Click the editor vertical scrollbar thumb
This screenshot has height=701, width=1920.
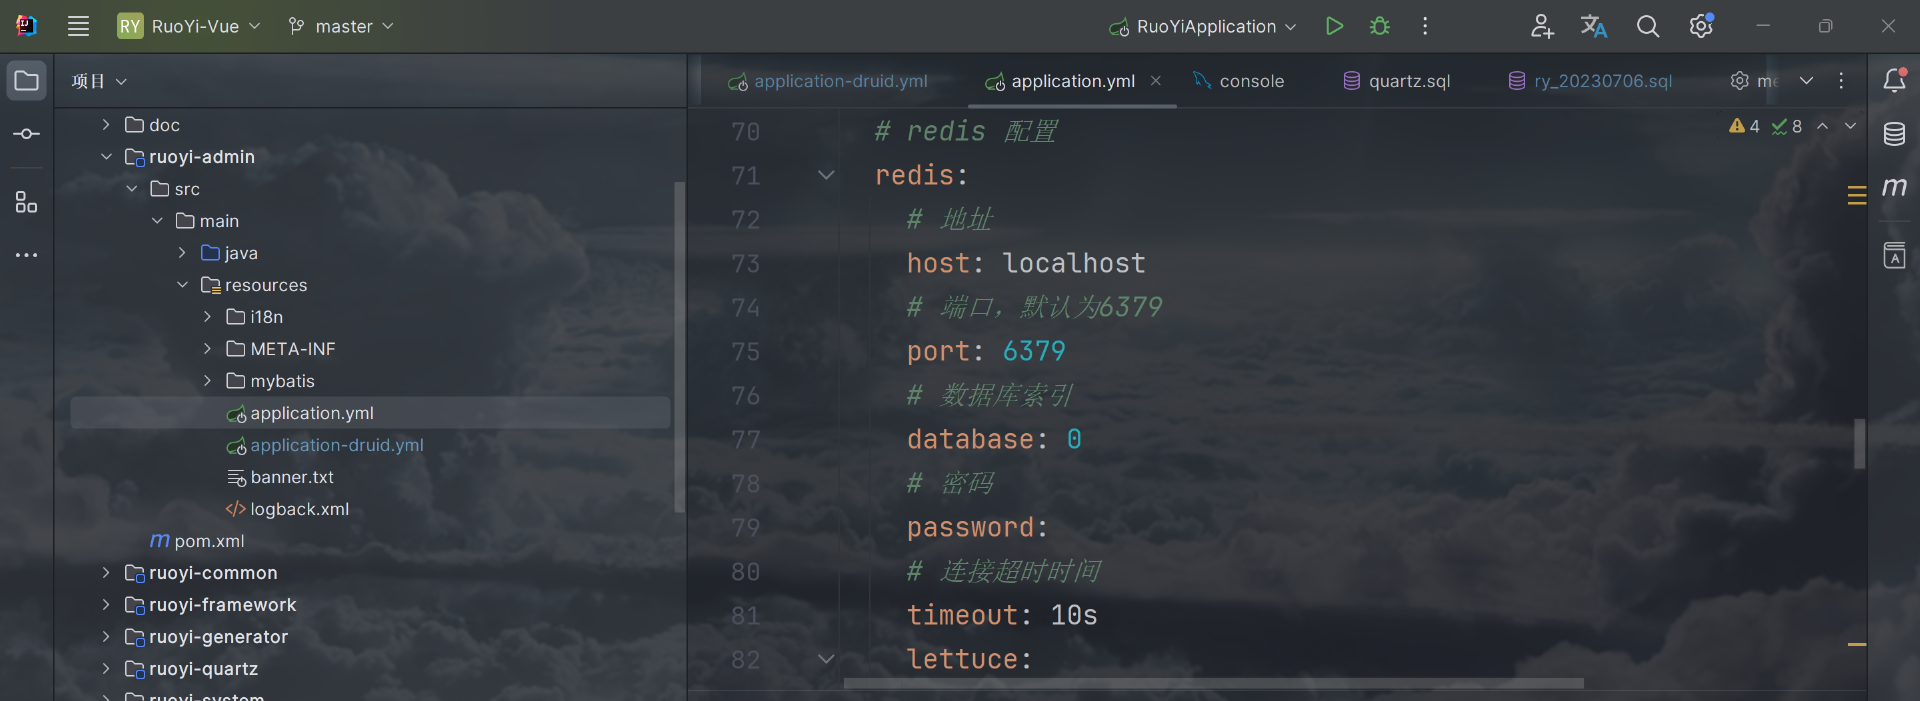click(x=1859, y=443)
